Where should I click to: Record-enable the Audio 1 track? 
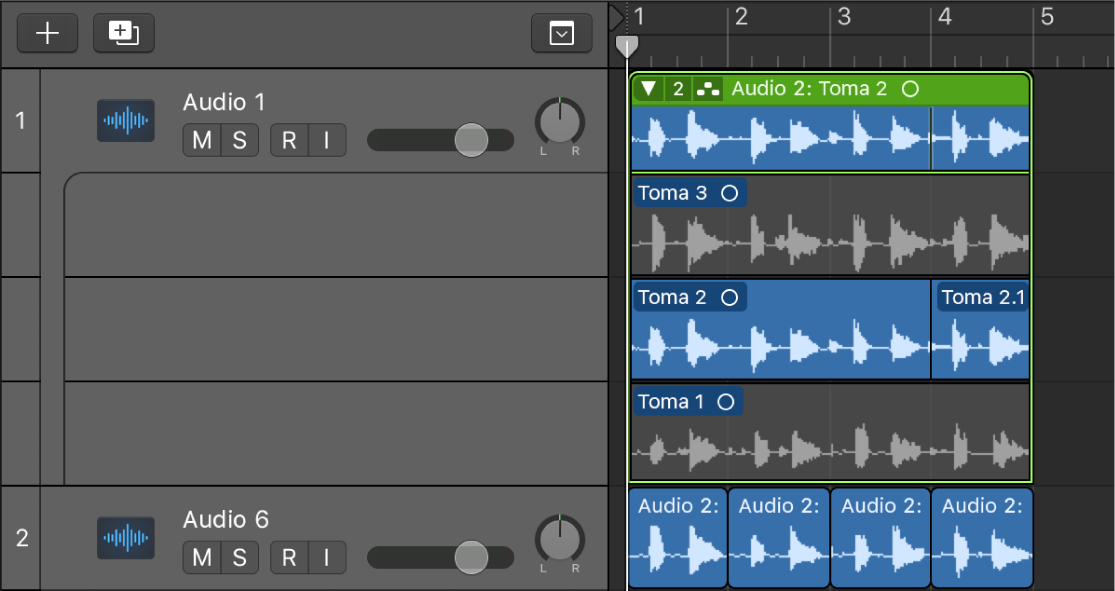289,141
